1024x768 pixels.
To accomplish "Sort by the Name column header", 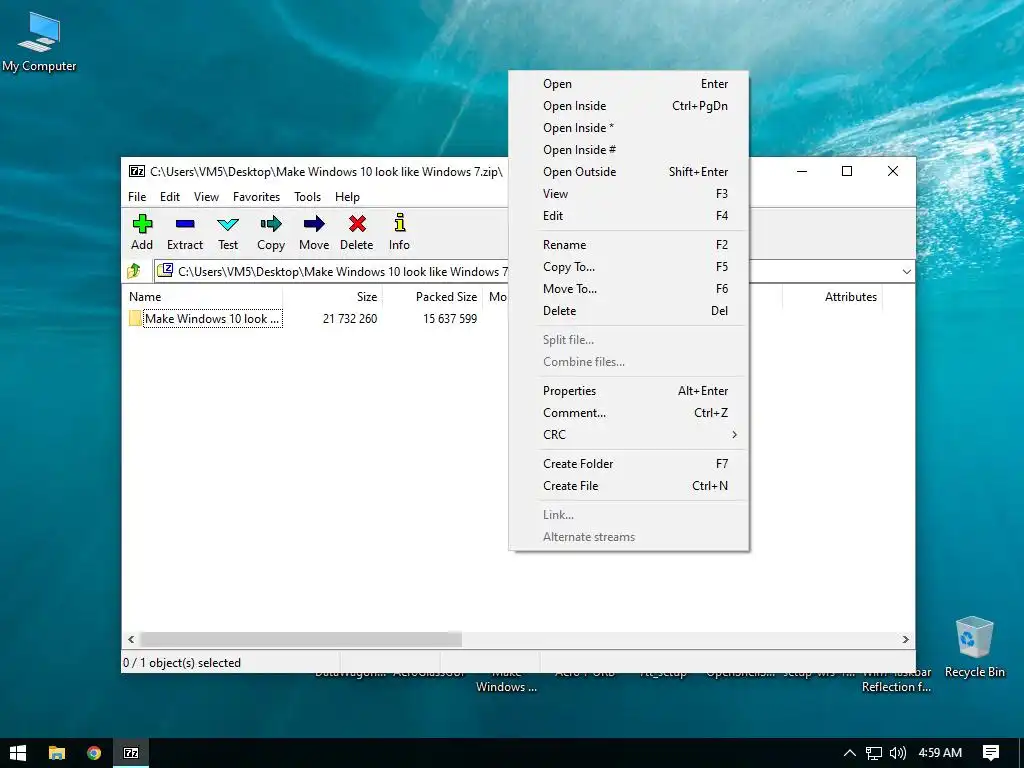I will 203,296.
